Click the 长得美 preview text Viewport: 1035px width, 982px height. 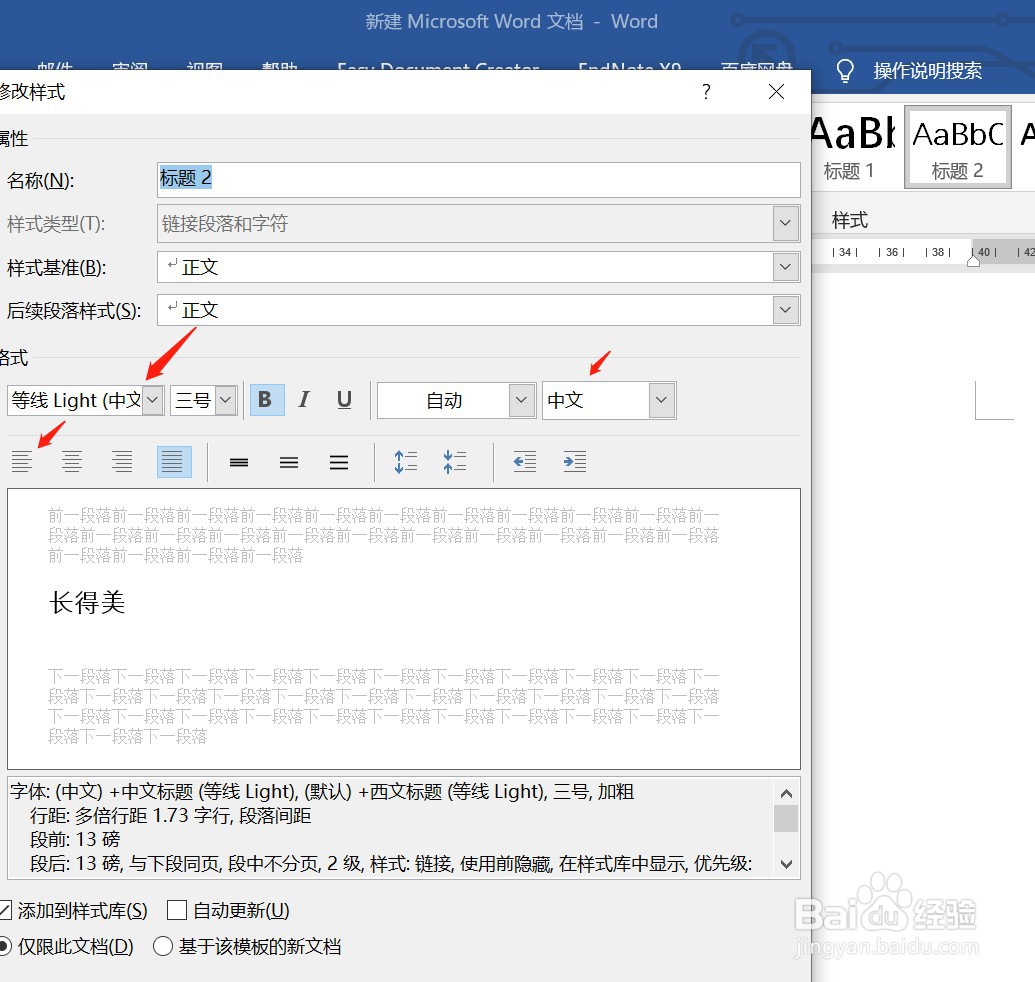(x=87, y=603)
